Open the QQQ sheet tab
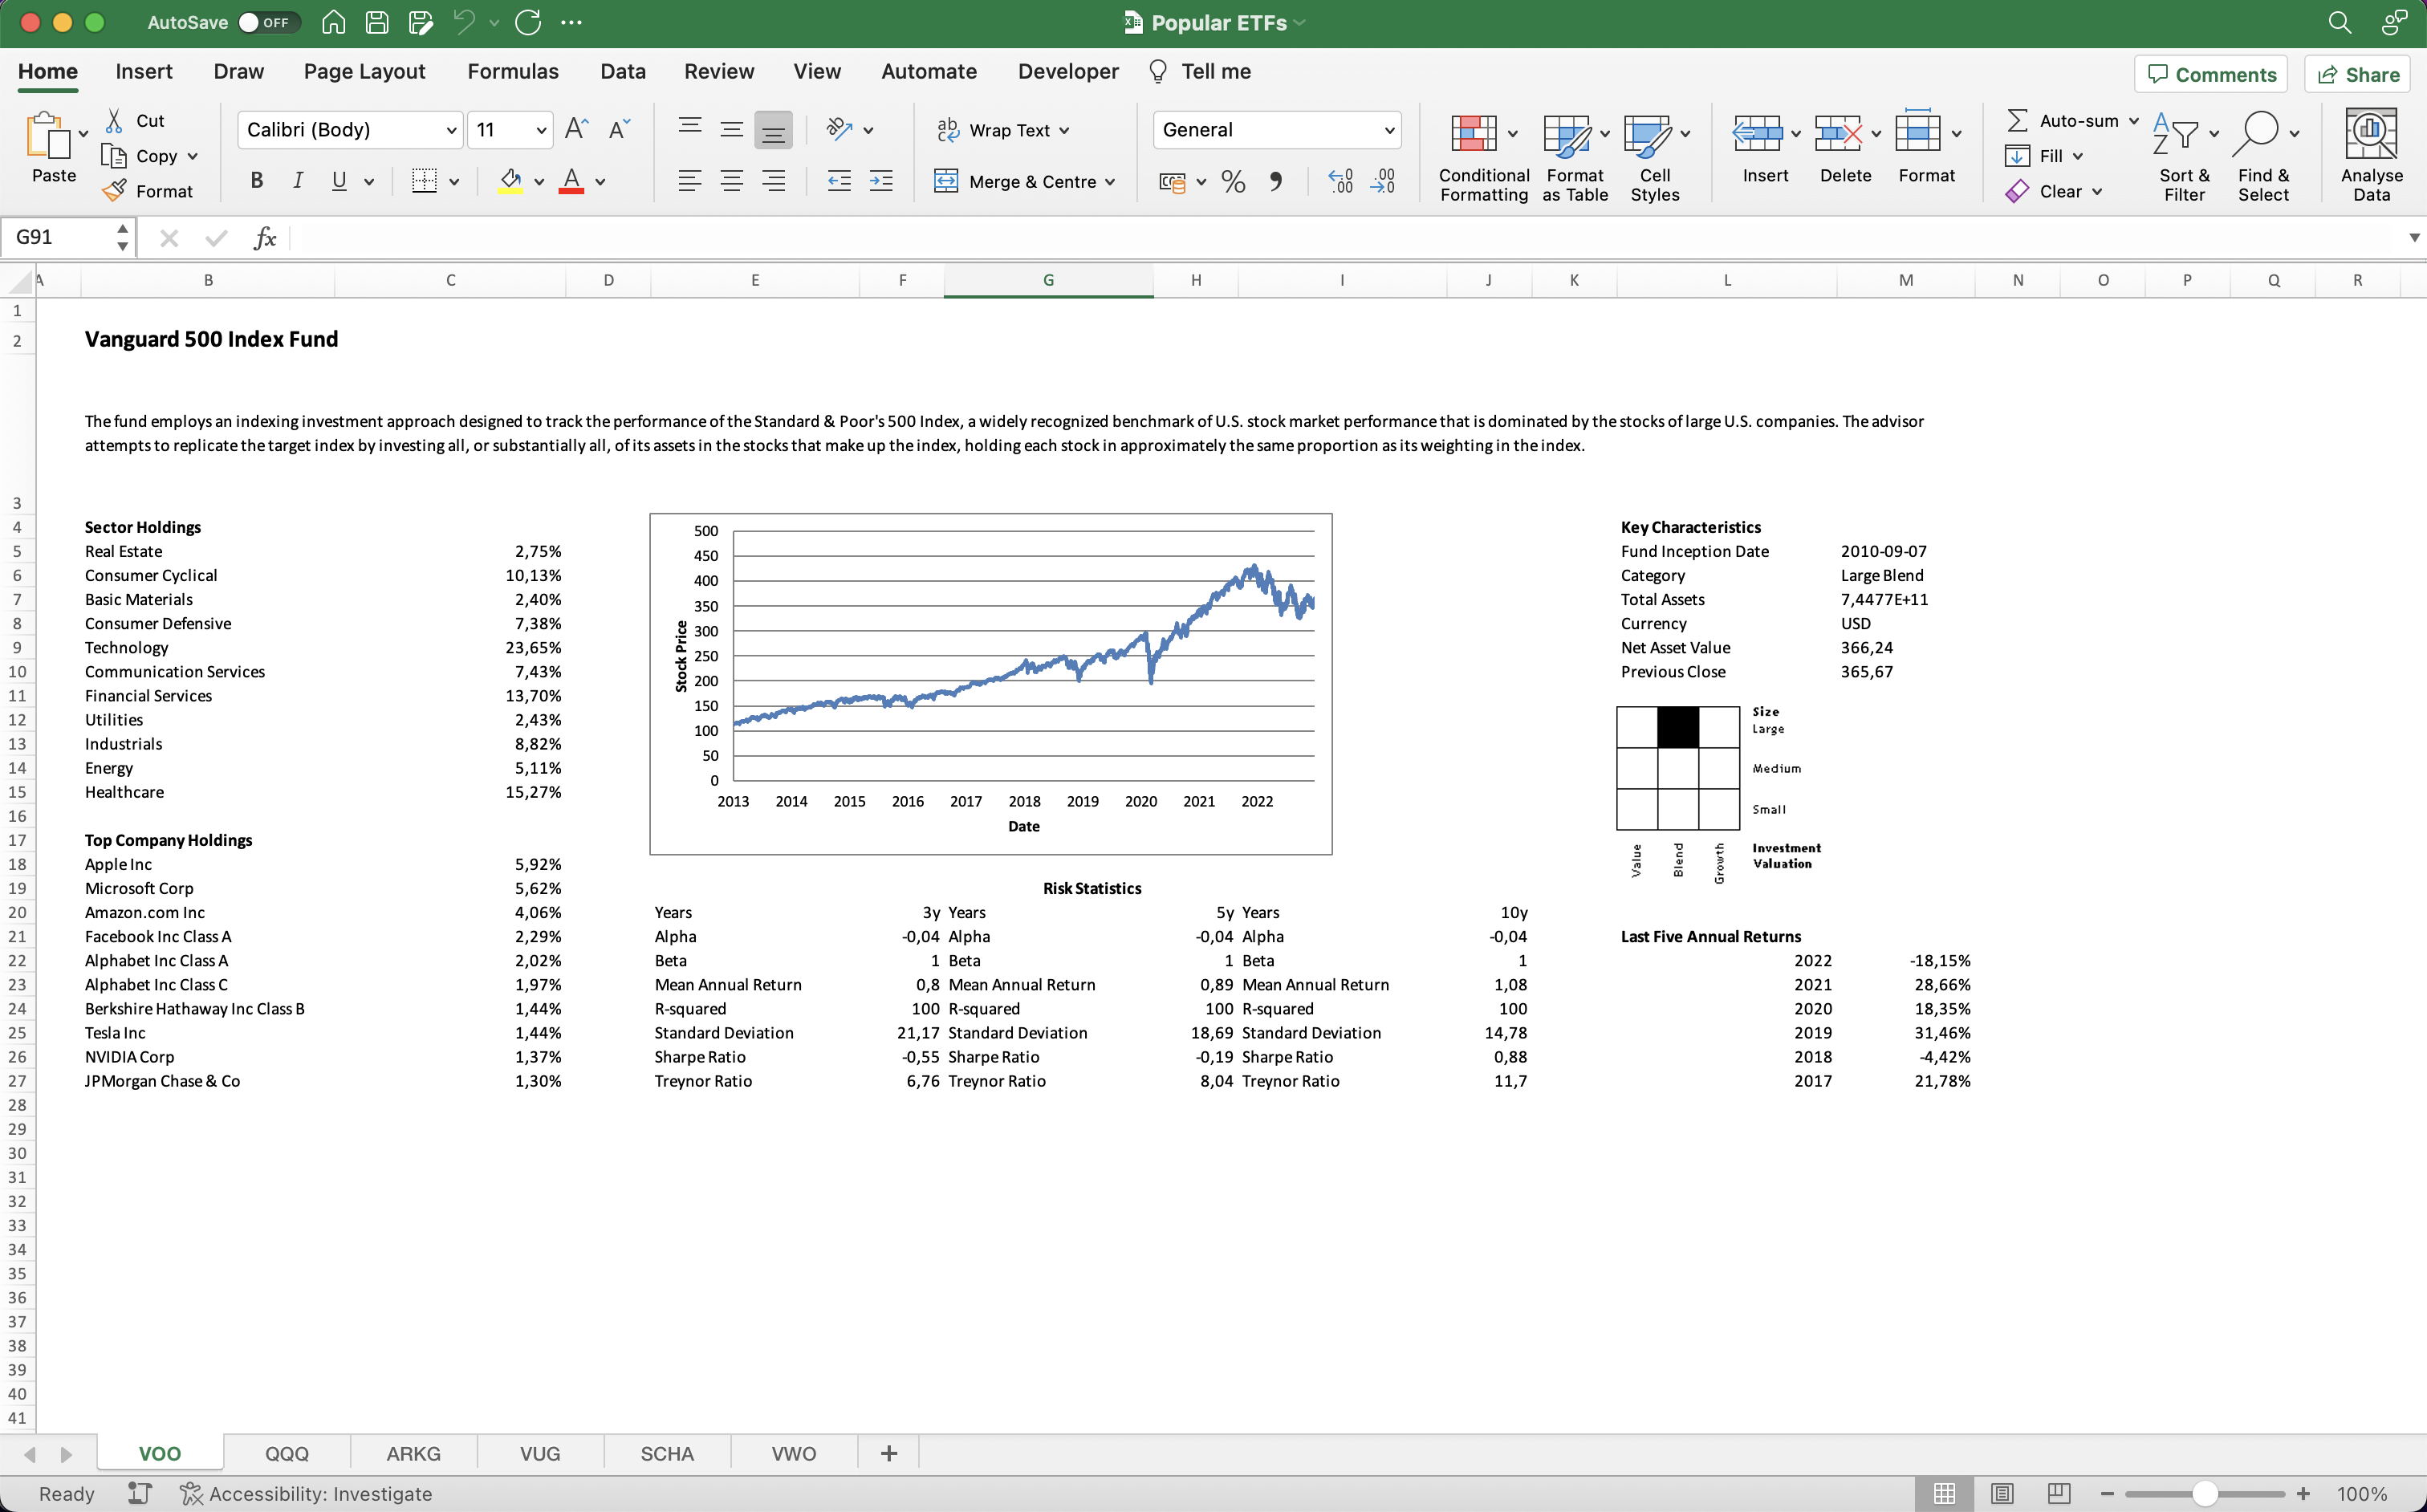 (287, 1453)
